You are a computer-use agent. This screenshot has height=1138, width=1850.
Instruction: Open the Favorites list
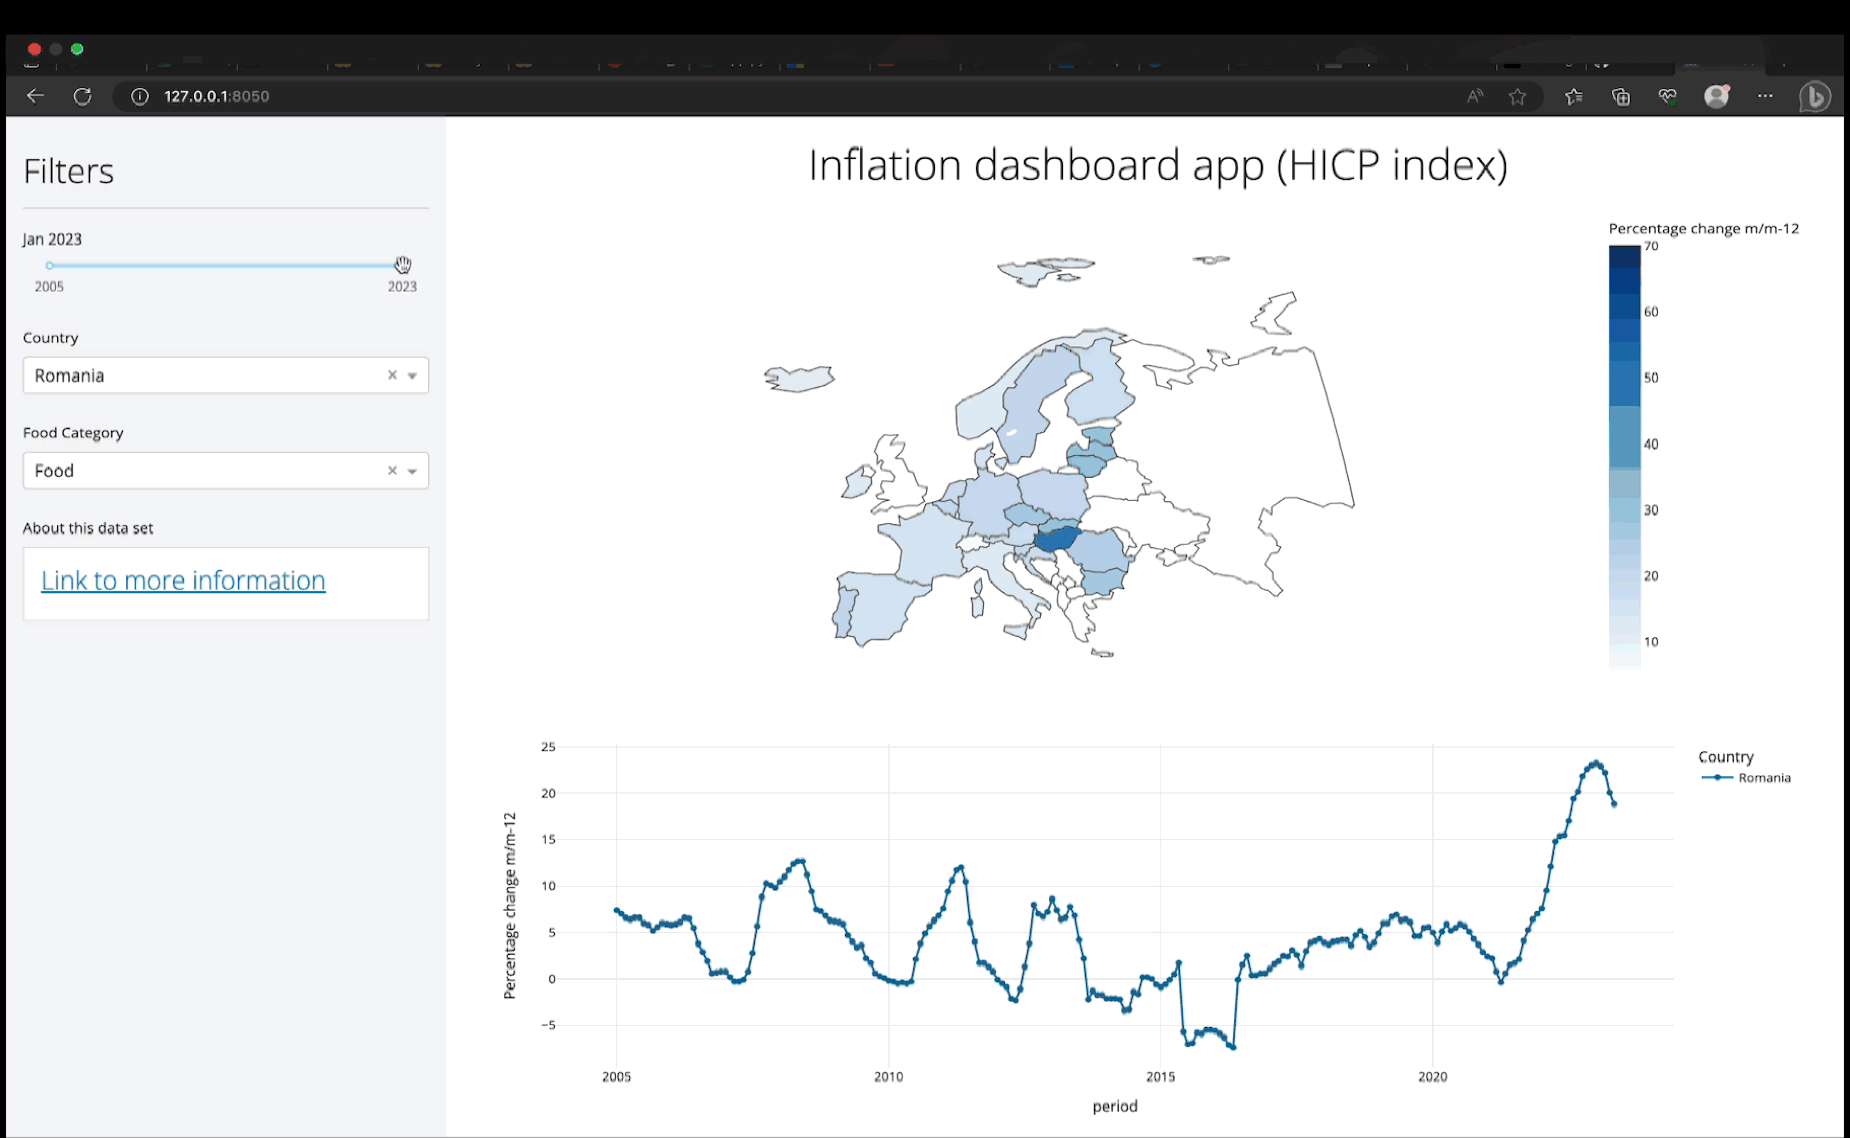1573,96
